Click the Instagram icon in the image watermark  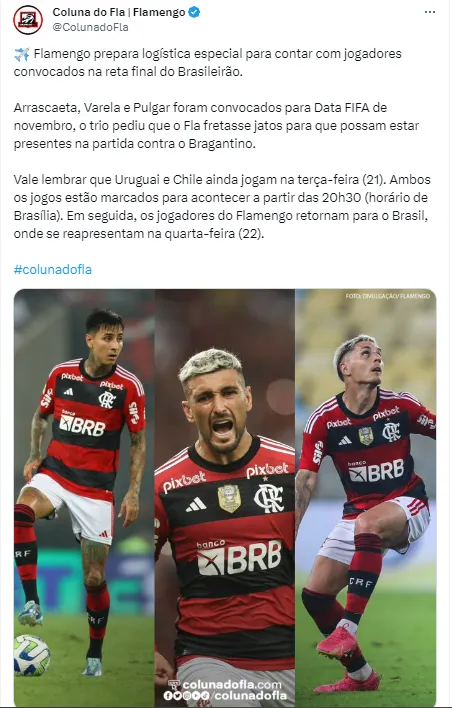click(186, 696)
